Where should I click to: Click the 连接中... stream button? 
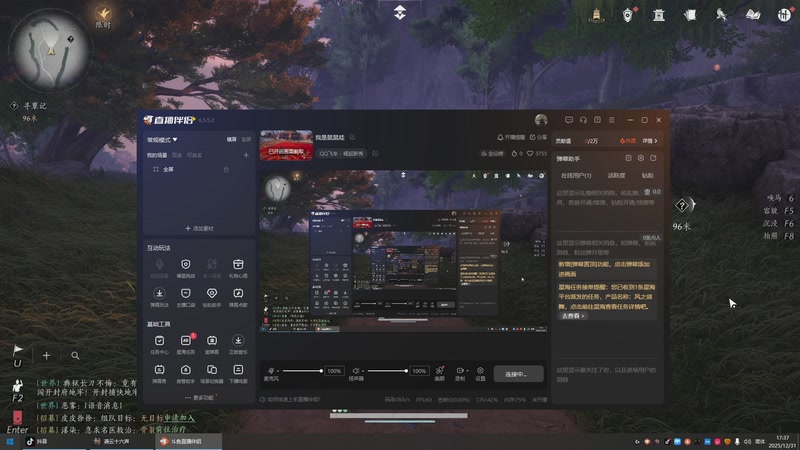point(518,374)
